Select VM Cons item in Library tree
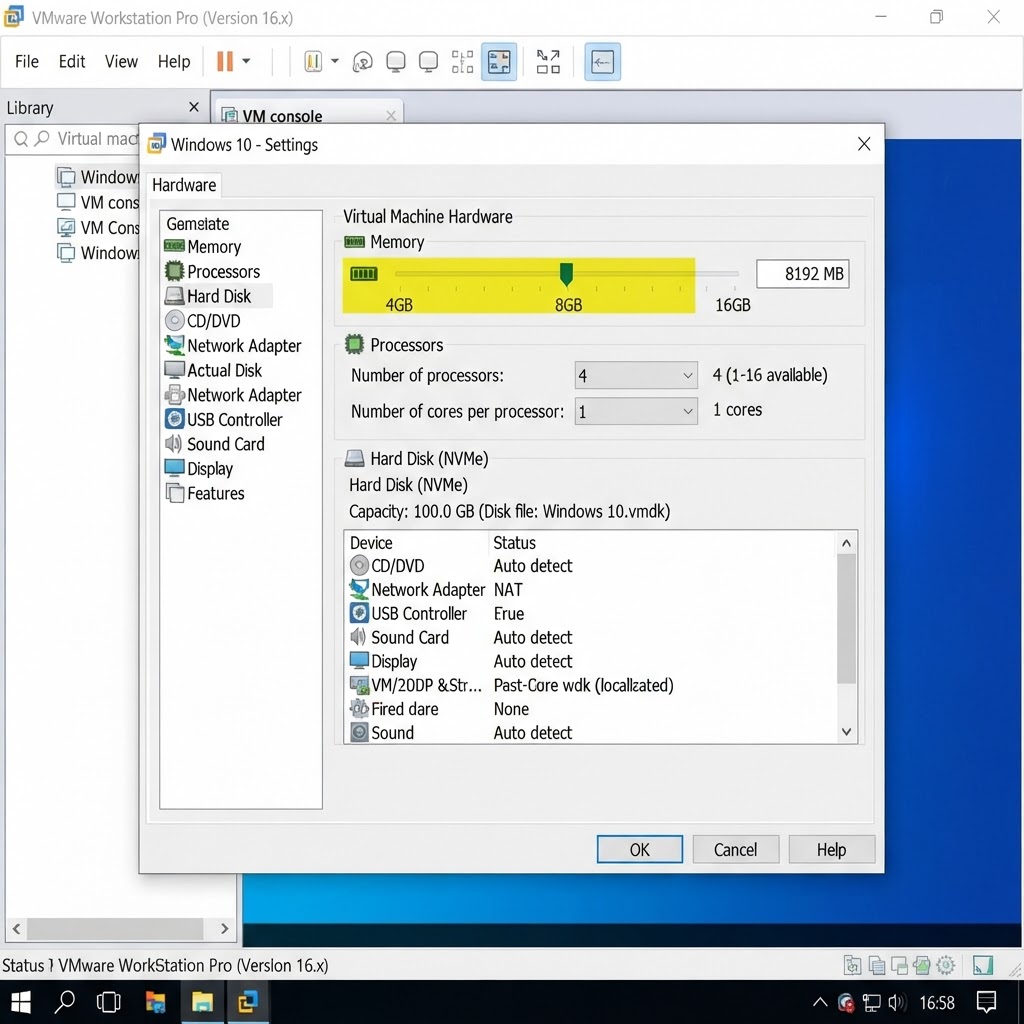 pos(98,228)
